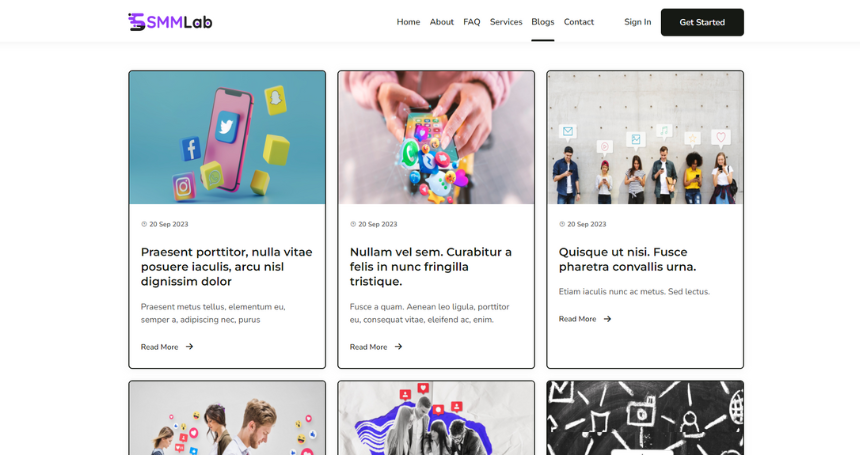Click clock icon on third blog card
Image resolution: width=860 pixels, height=455 pixels.
(562, 224)
